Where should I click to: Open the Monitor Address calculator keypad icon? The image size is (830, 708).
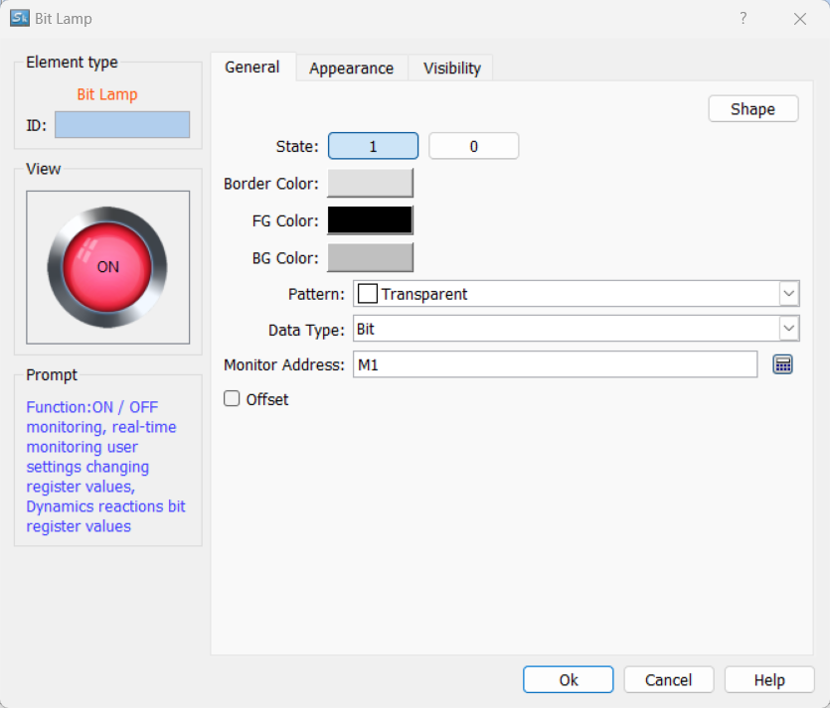783,365
